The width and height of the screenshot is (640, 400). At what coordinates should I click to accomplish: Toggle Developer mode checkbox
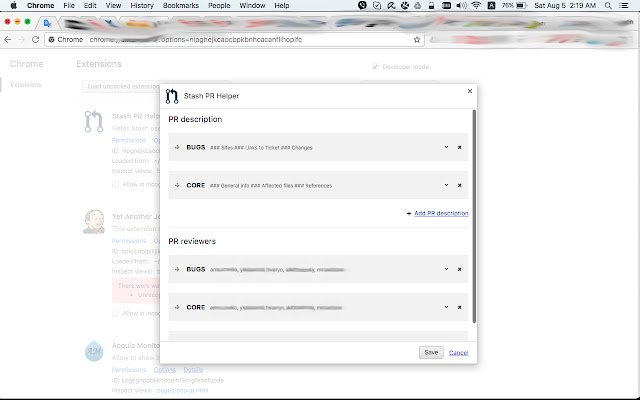375,67
